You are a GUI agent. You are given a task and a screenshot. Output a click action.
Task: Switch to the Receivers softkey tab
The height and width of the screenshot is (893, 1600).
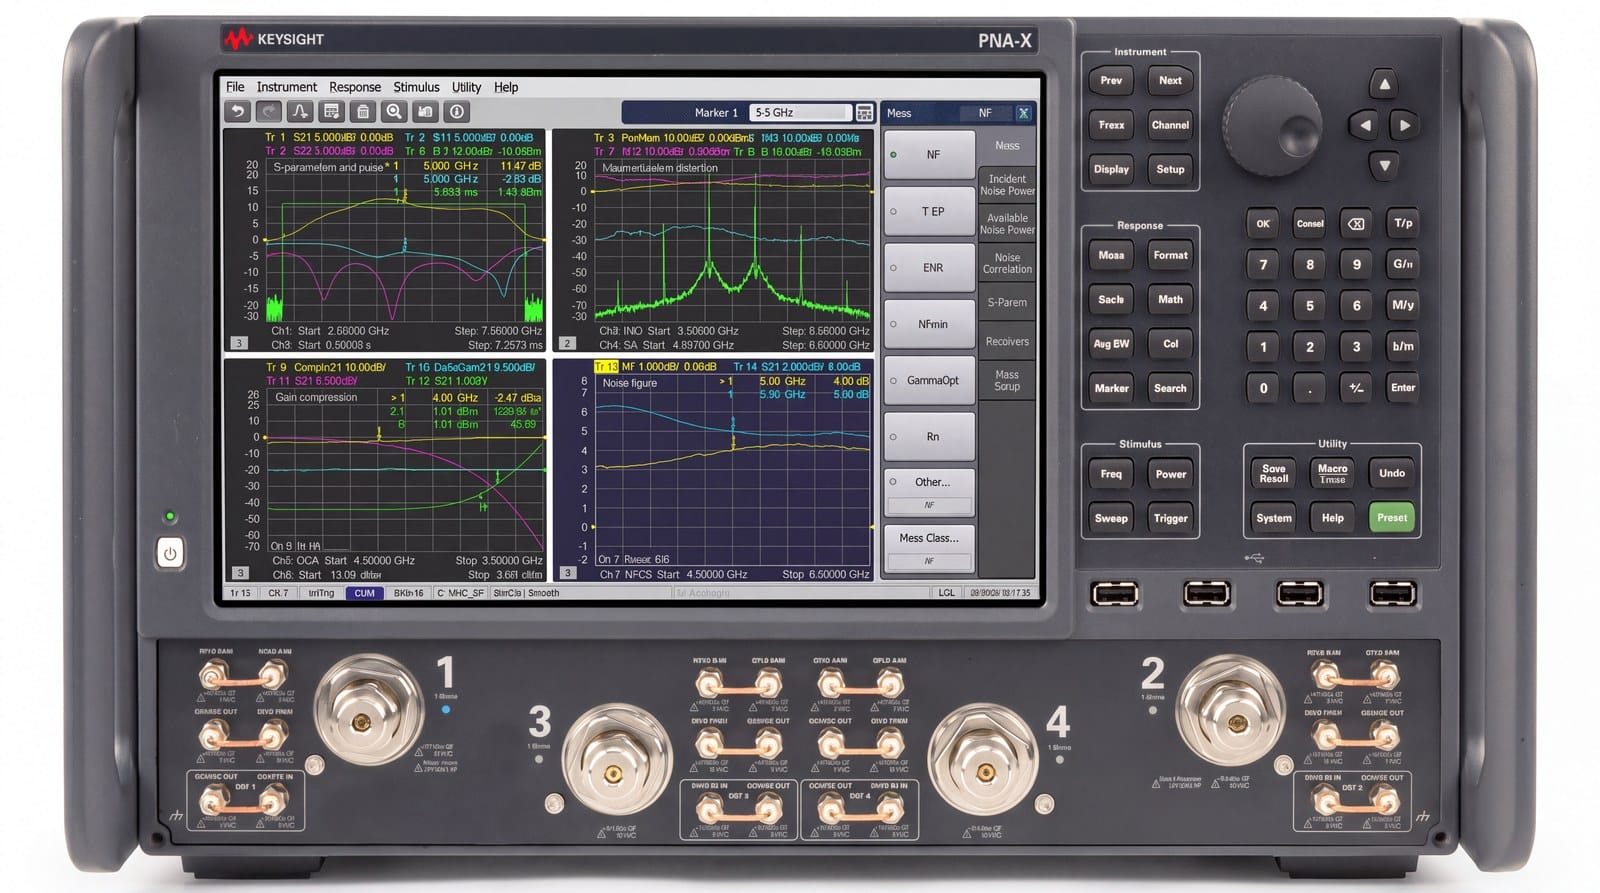(1007, 341)
